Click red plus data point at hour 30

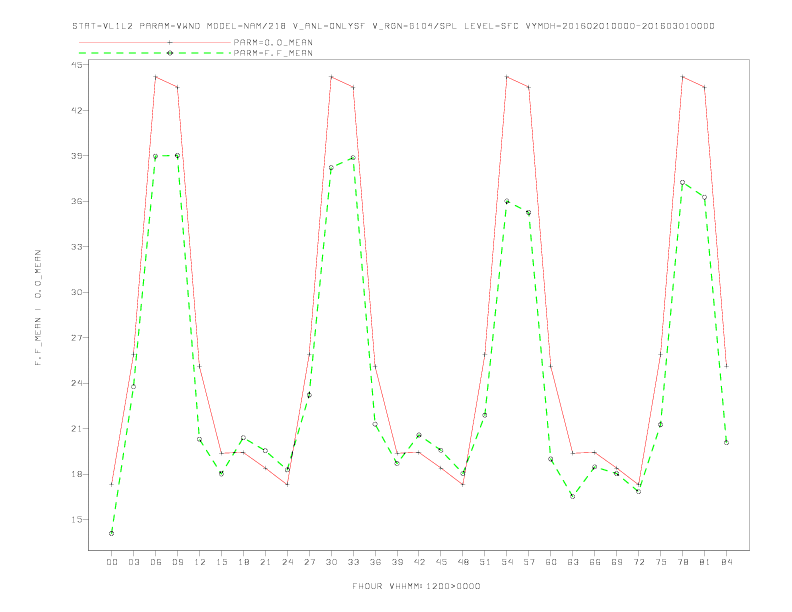(x=331, y=77)
